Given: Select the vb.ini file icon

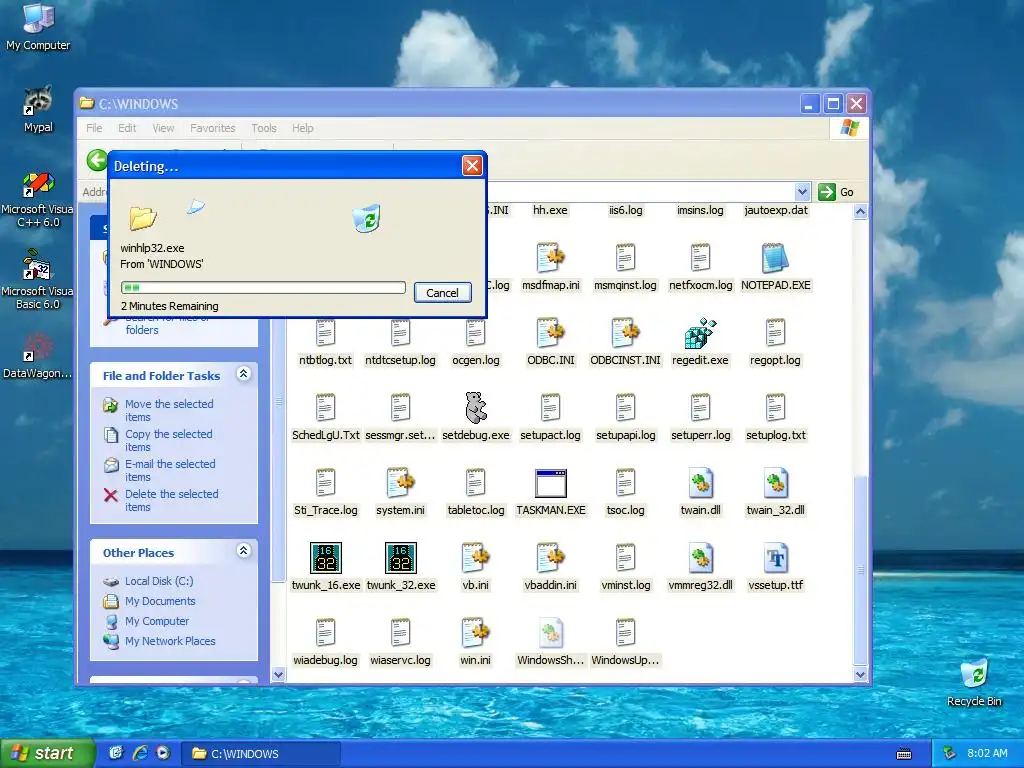Looking at the screenshot, I should [475, 558].
